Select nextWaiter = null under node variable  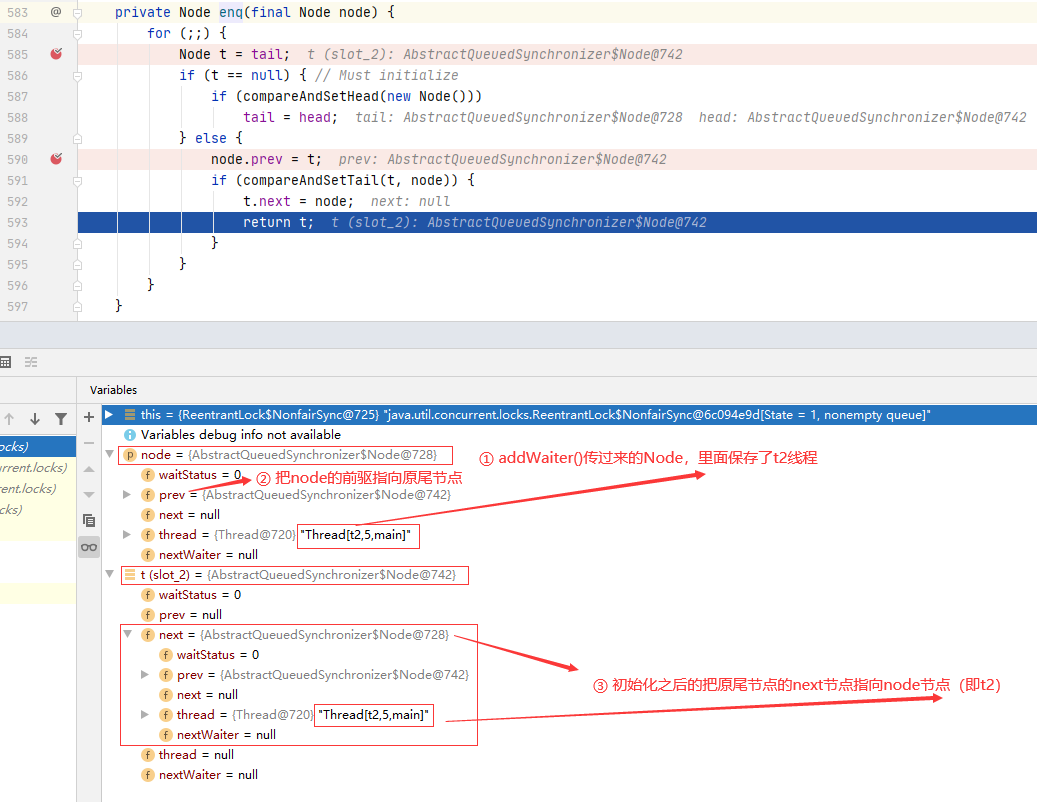(x=569, y=554)
